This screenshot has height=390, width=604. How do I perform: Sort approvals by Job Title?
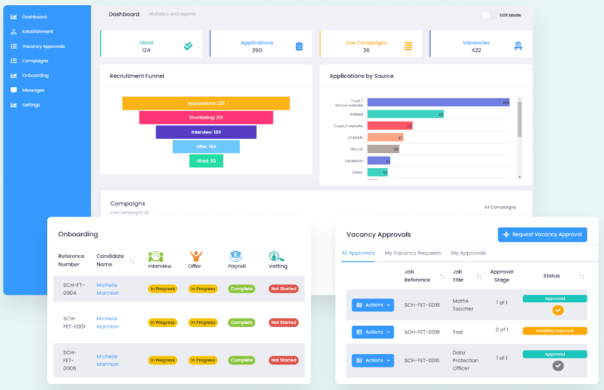tap(479, 276)
